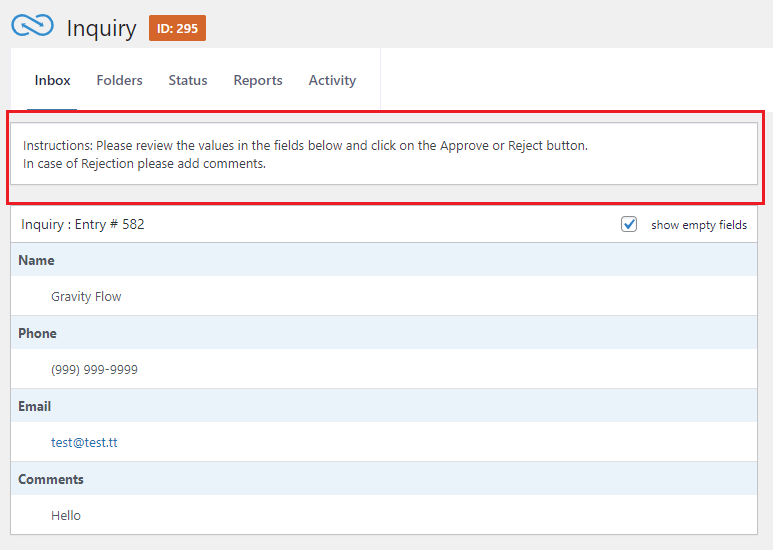Click the 'Gravity Flow' name value

coord(86,296)
